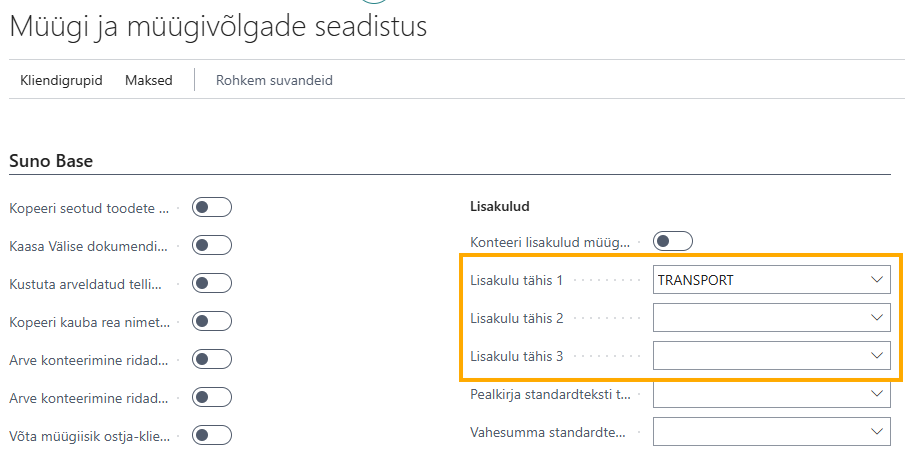Screen dimensions: 905x471
Task: Turn on Konteeri lisakulud müüg toggle
Action: click(x=673, y=241)
